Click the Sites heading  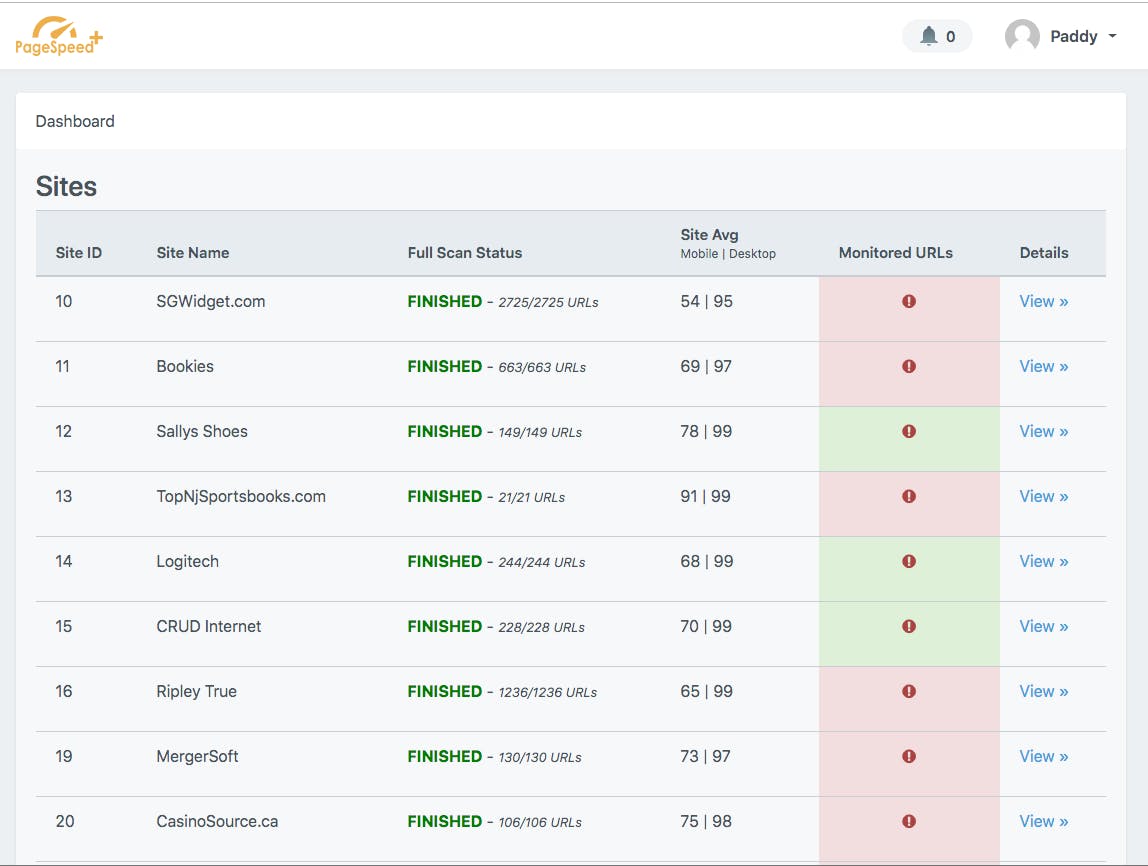(66, 186)
